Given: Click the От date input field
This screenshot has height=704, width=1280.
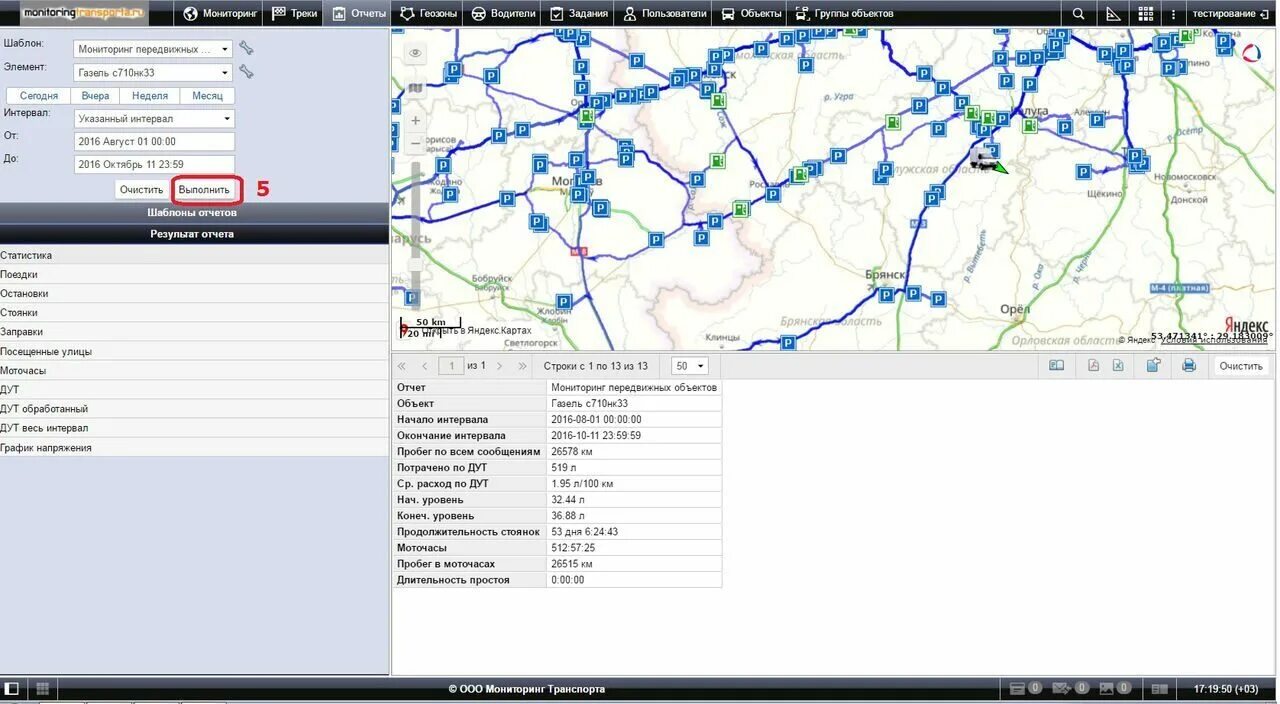Looking at the screenshot, I should pos(154,142).
